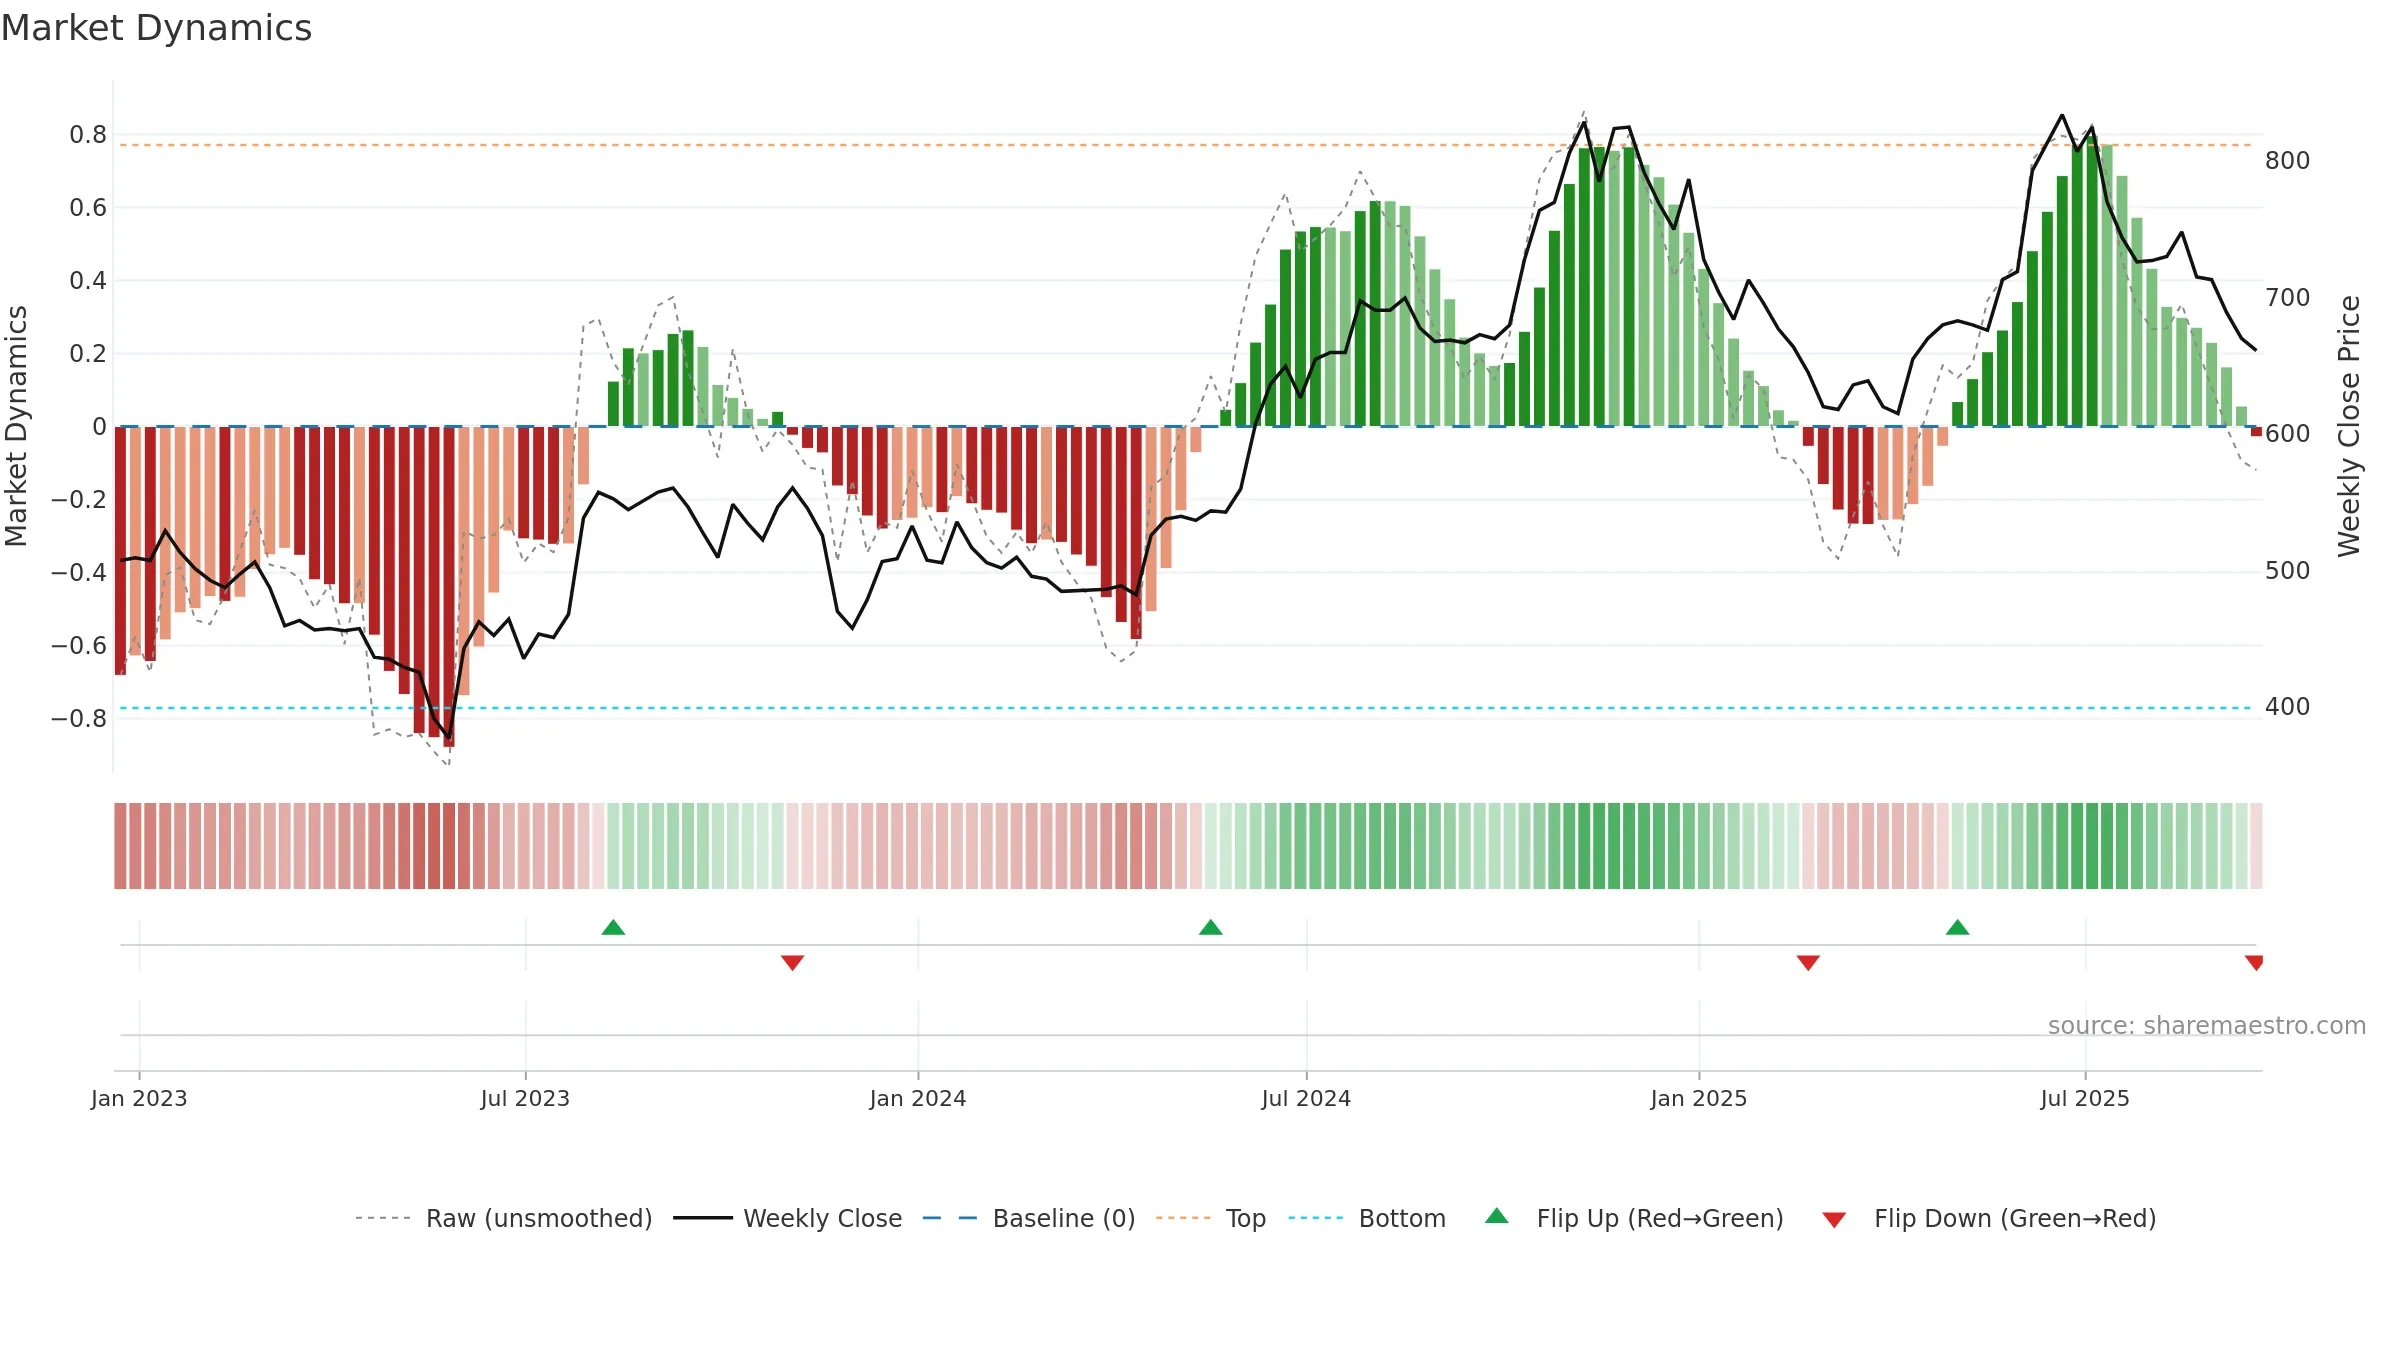The width and height of the screenshot is (2400, 1350).
Task: Select the red flip-down marker near Feb 2025
Action: (x=1808, y=963)
